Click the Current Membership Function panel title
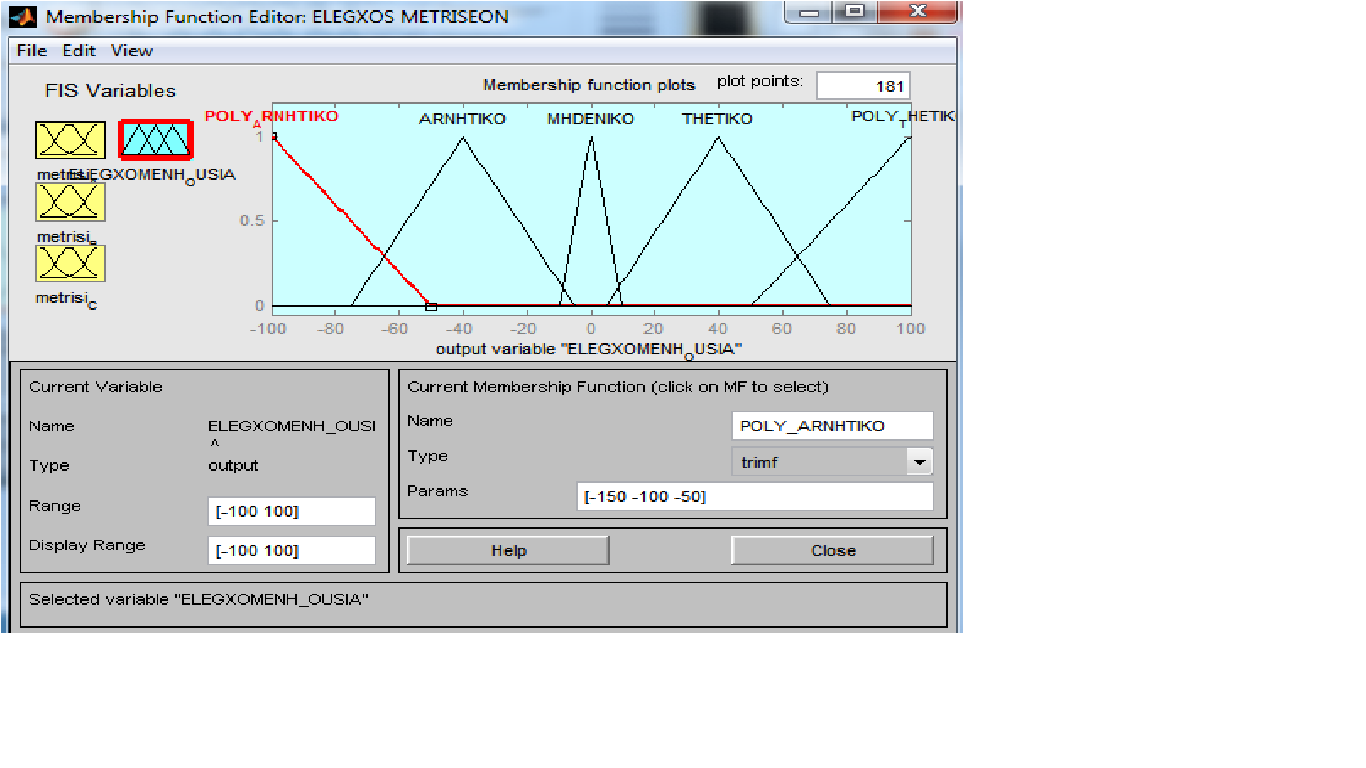Screen dimensions: 1366x768 618,387
